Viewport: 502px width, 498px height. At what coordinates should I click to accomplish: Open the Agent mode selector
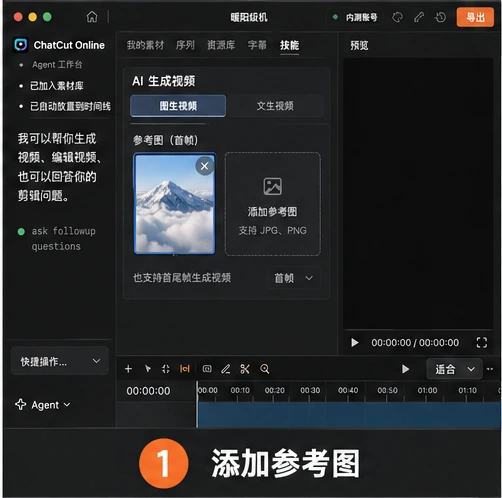[43, 405]
